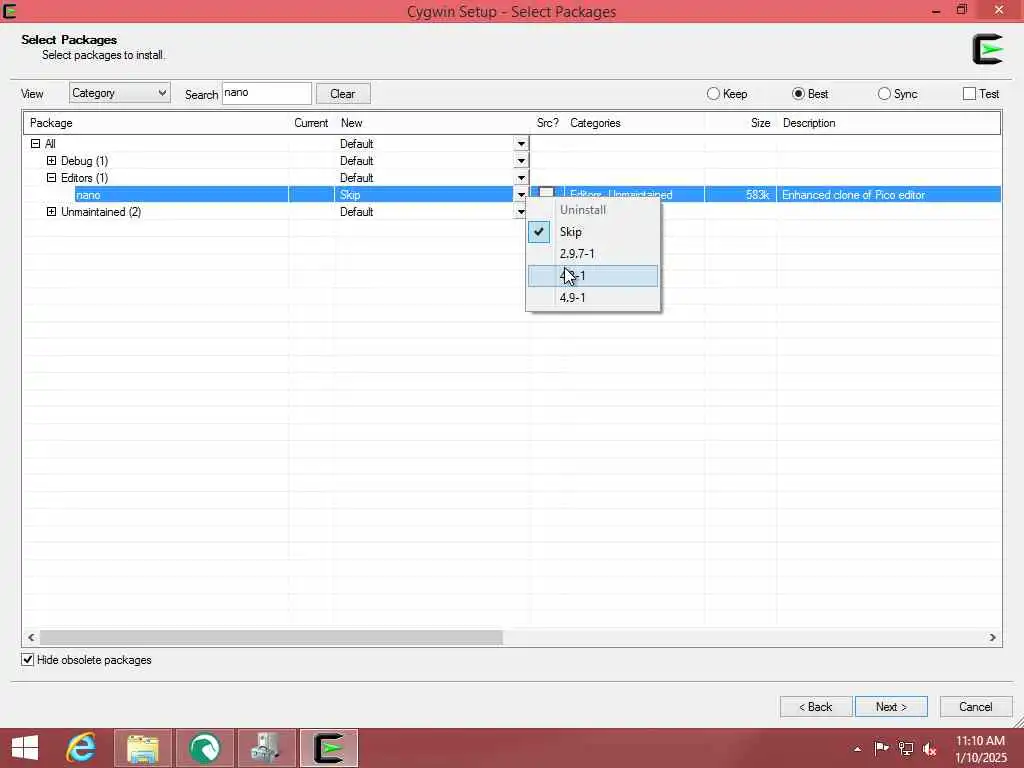This screenshot has width=1024, height=768.
Task: Open the network status tray icon
Action: 906,748
